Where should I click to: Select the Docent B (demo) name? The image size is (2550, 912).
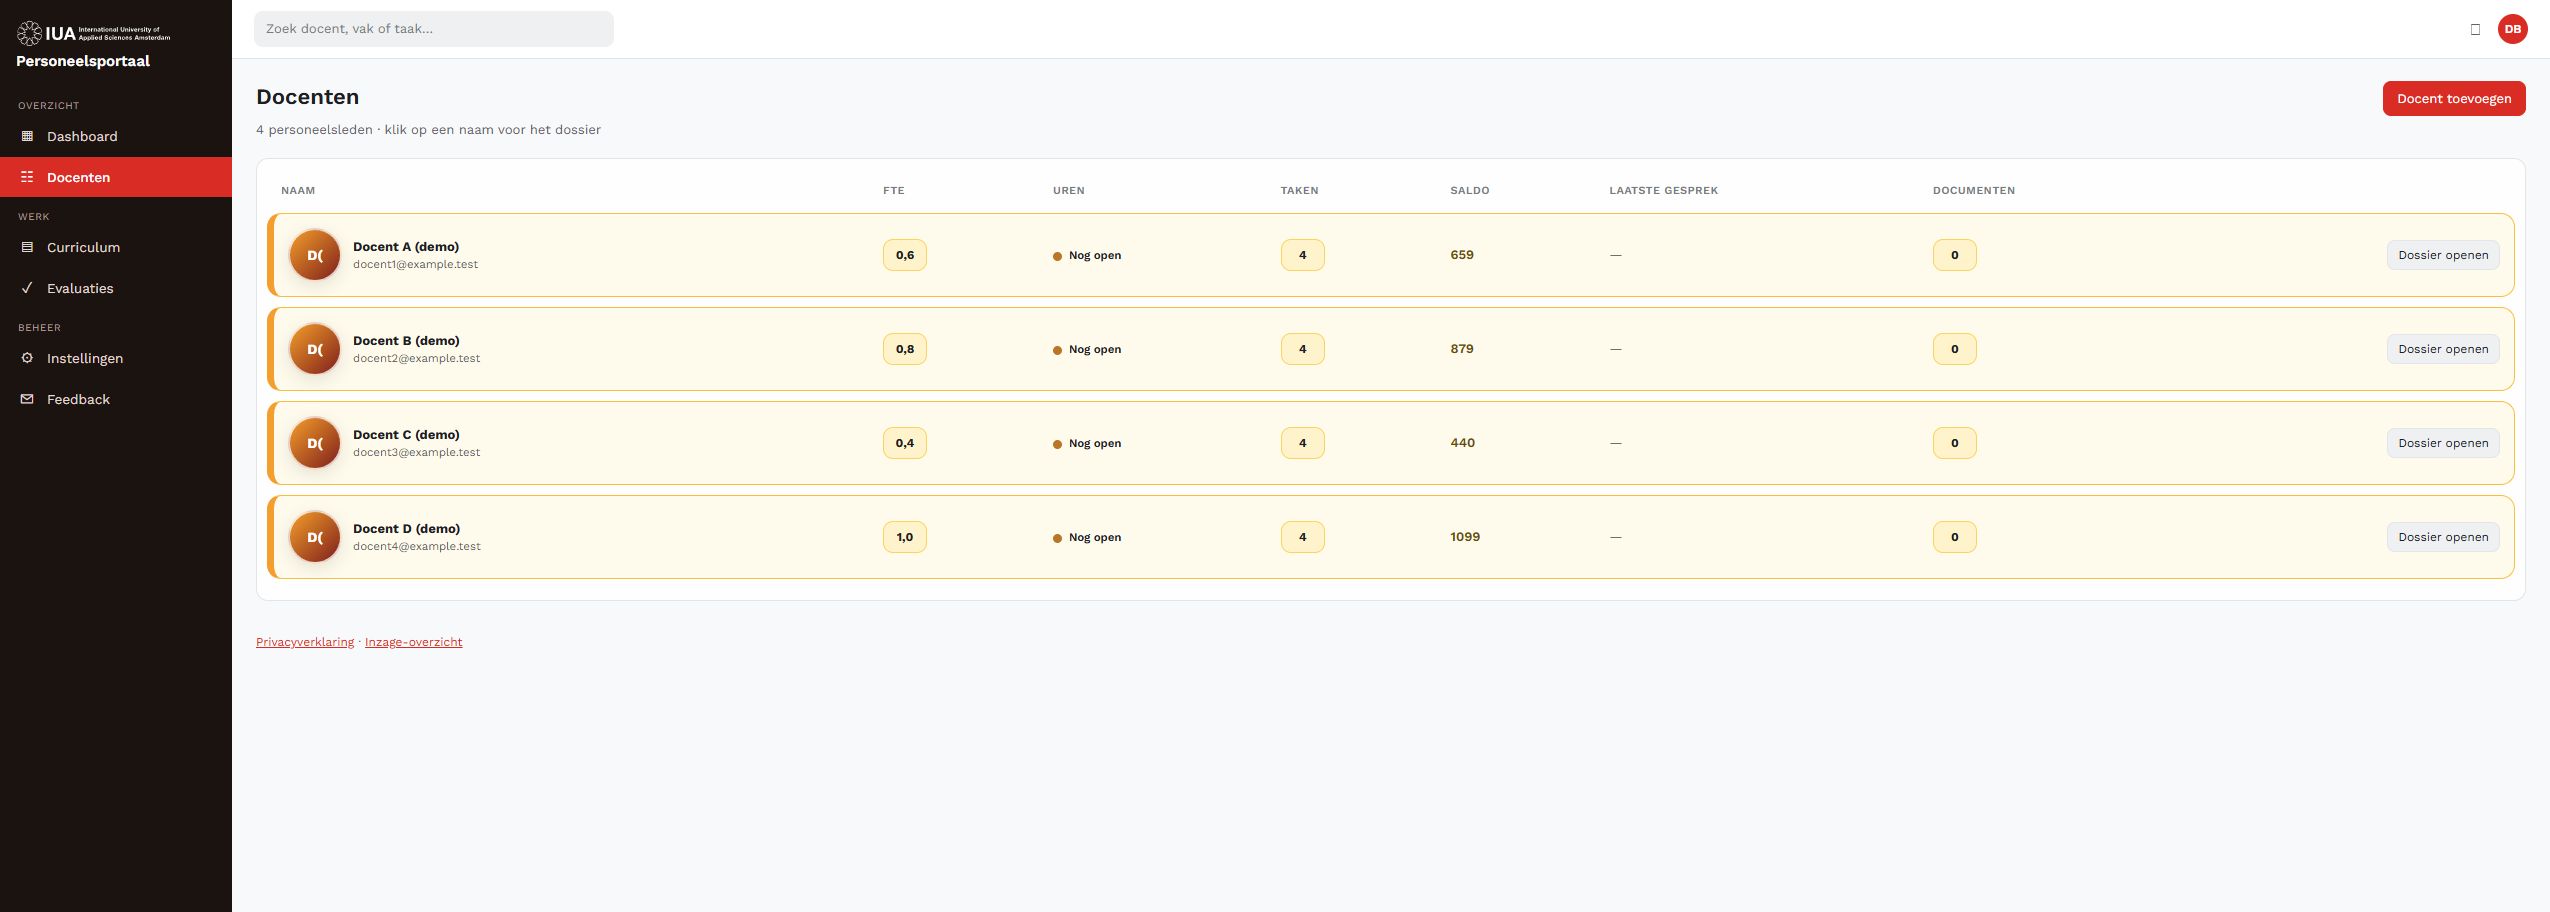(x=406, y=341)
